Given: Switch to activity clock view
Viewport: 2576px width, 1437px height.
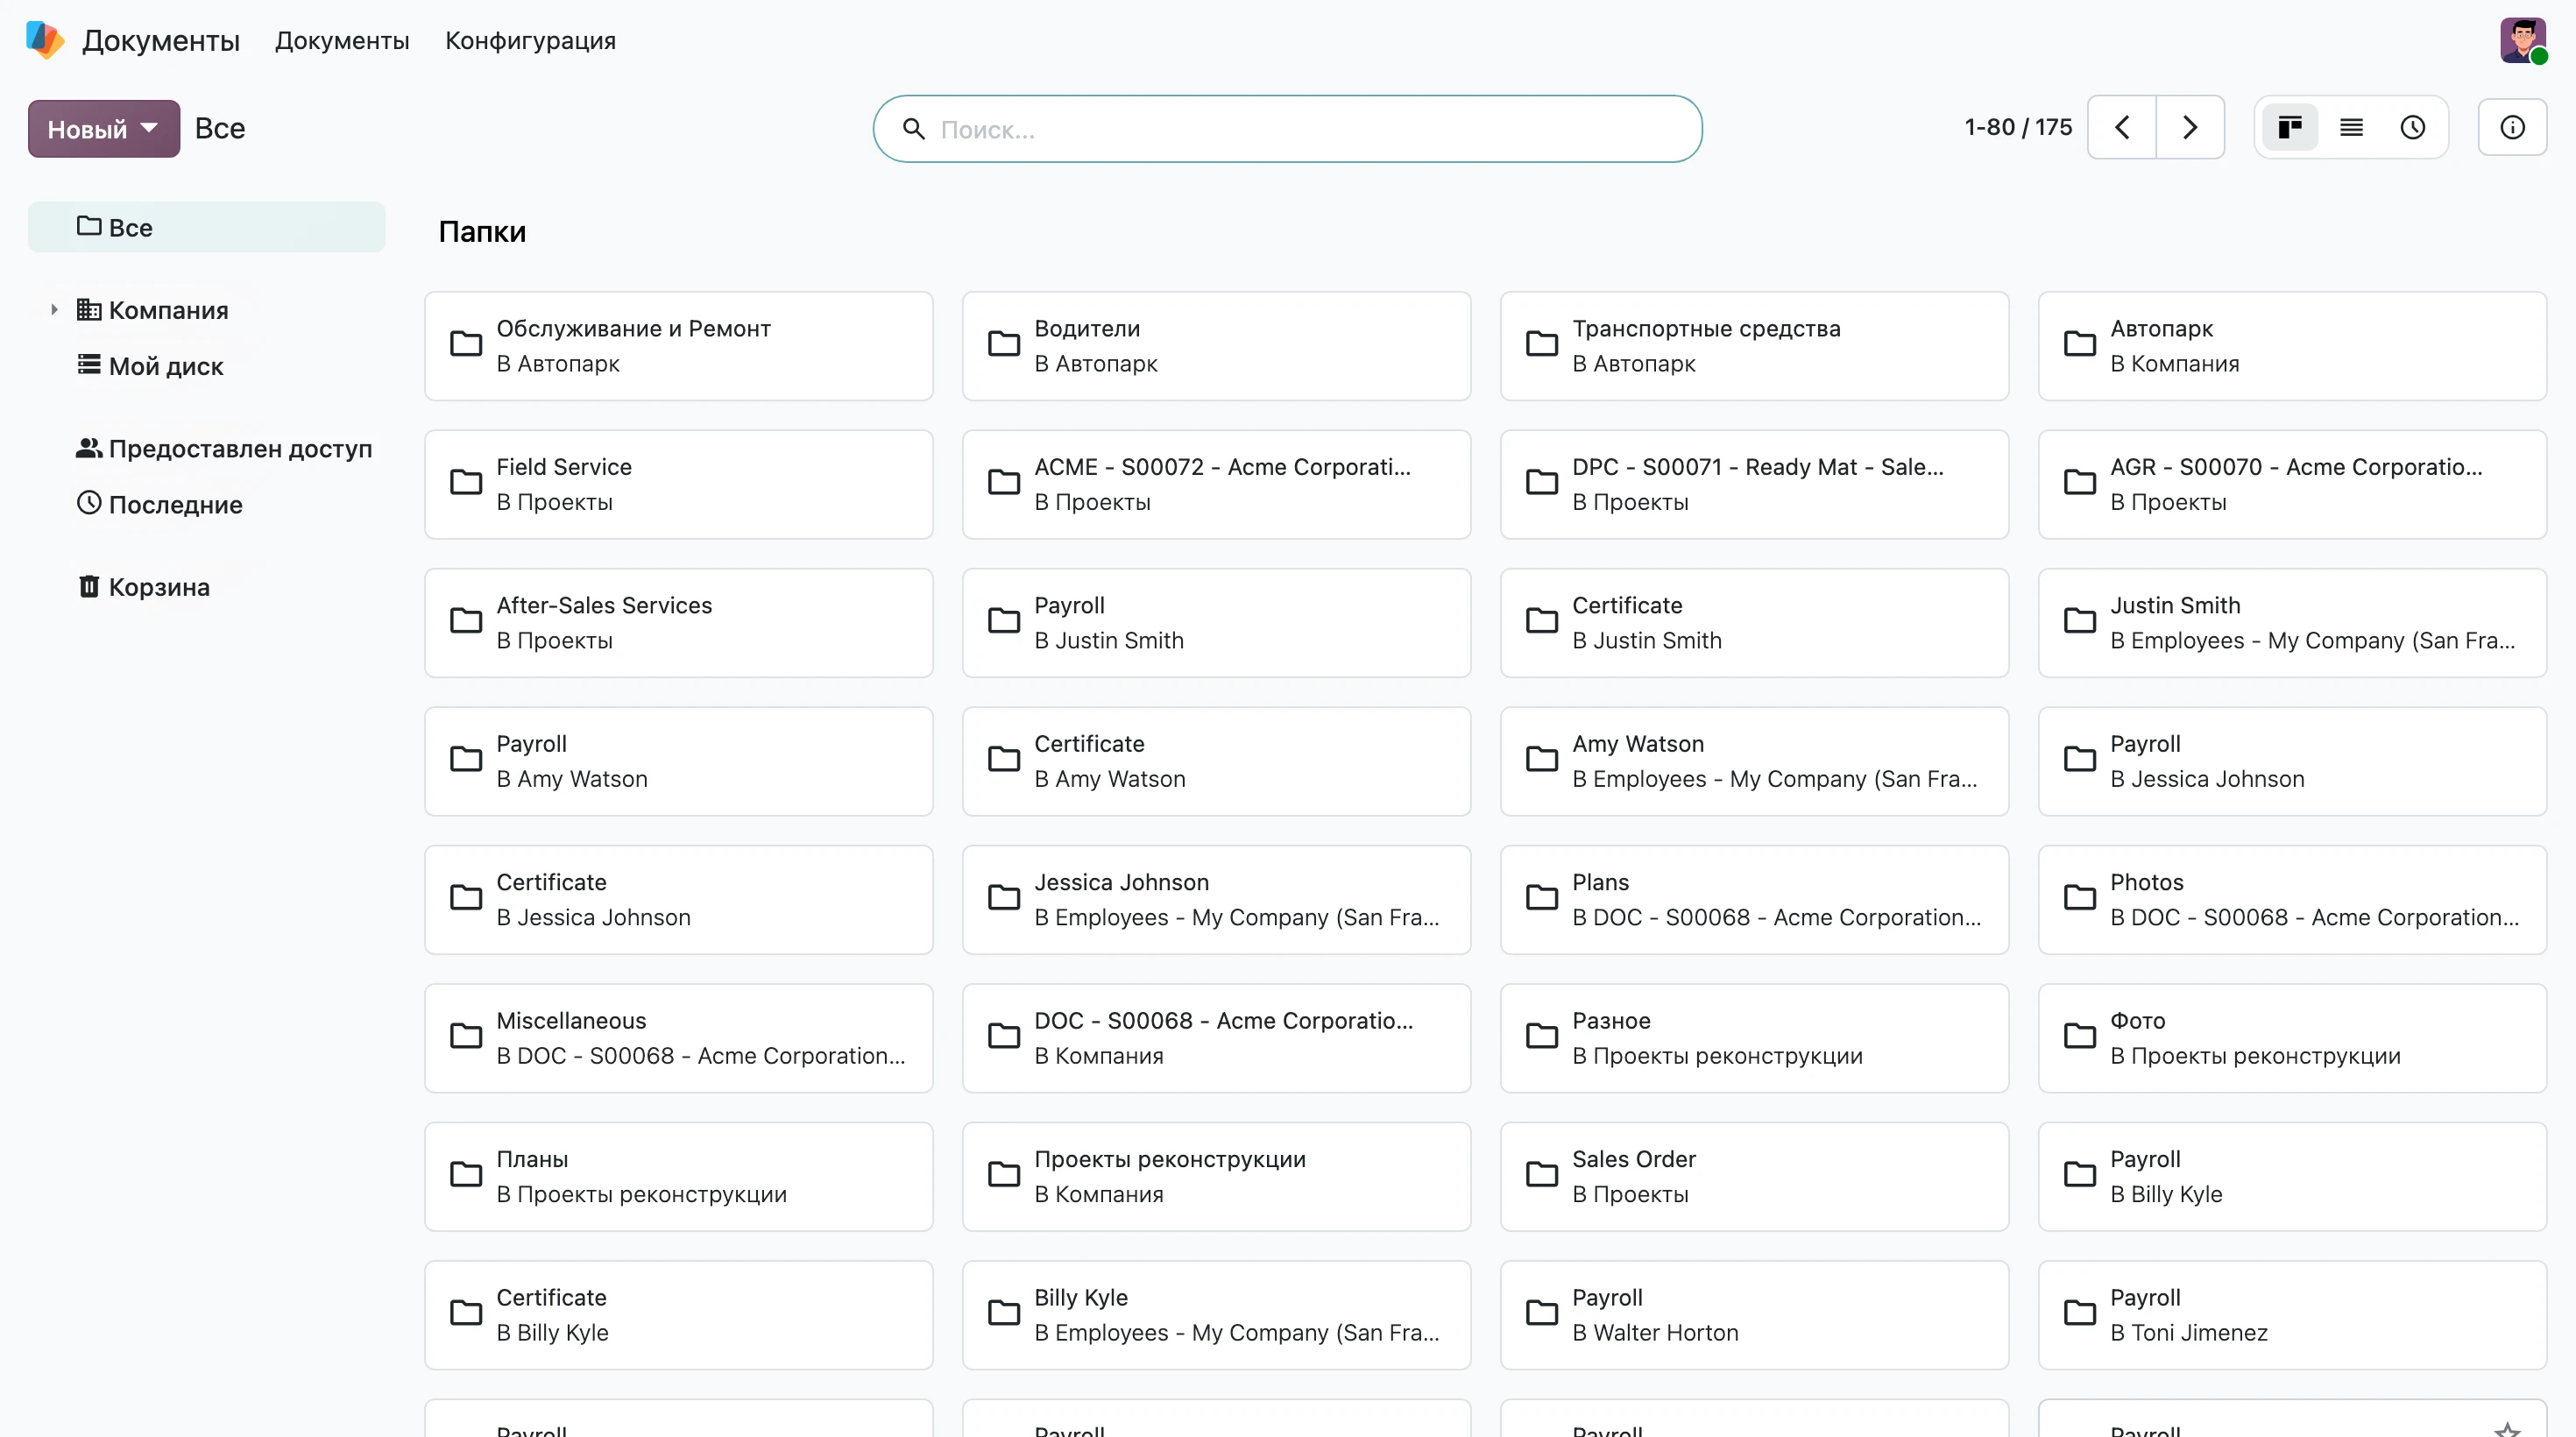Looking at the screenshot, I should pyautogui.click(x=2412, y=127).
